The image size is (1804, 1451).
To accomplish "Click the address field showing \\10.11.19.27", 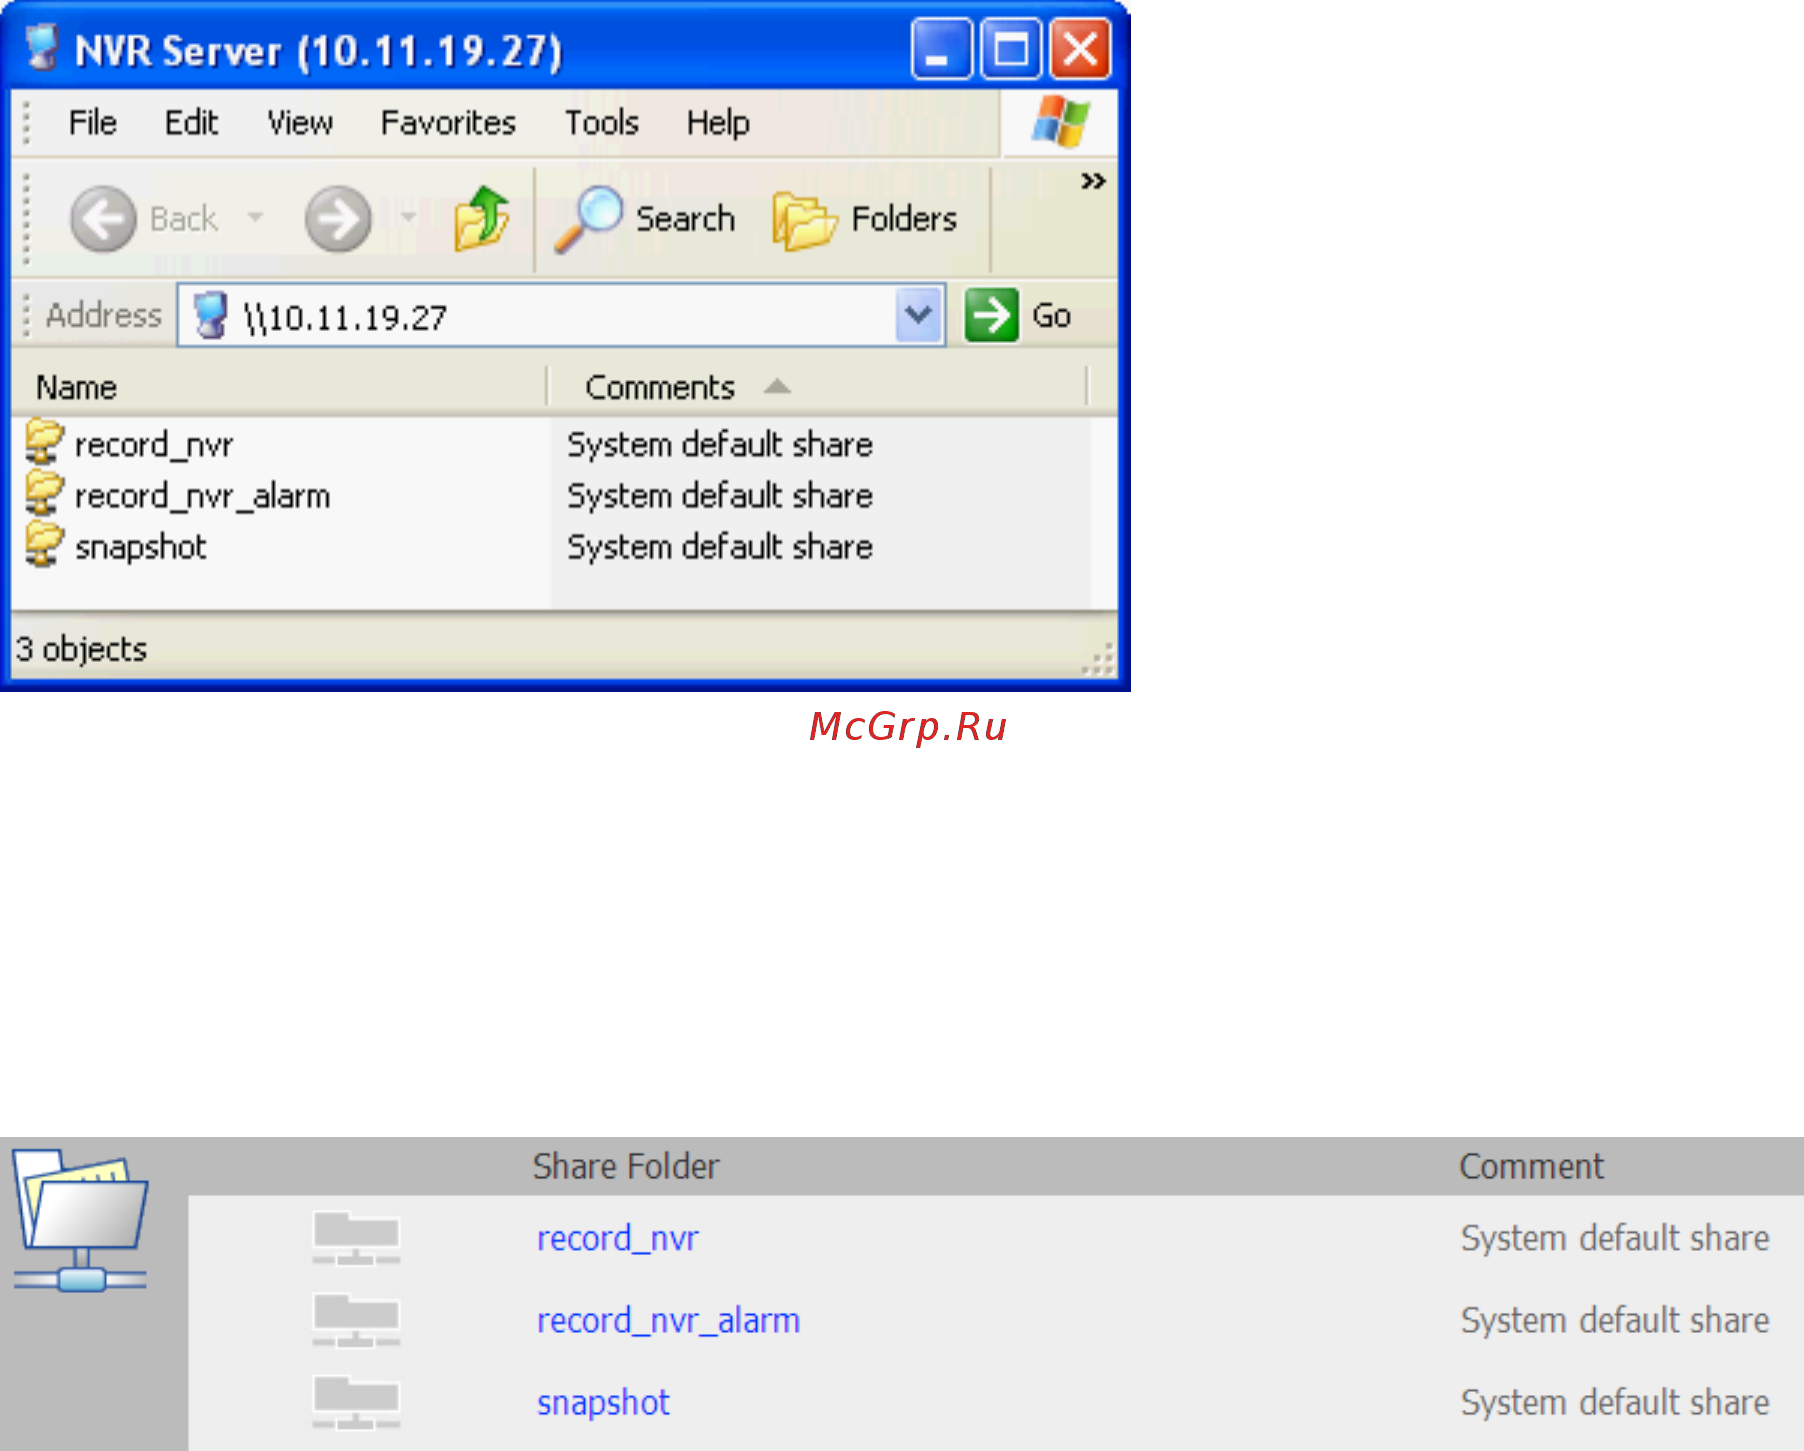I will click(560, 316).
